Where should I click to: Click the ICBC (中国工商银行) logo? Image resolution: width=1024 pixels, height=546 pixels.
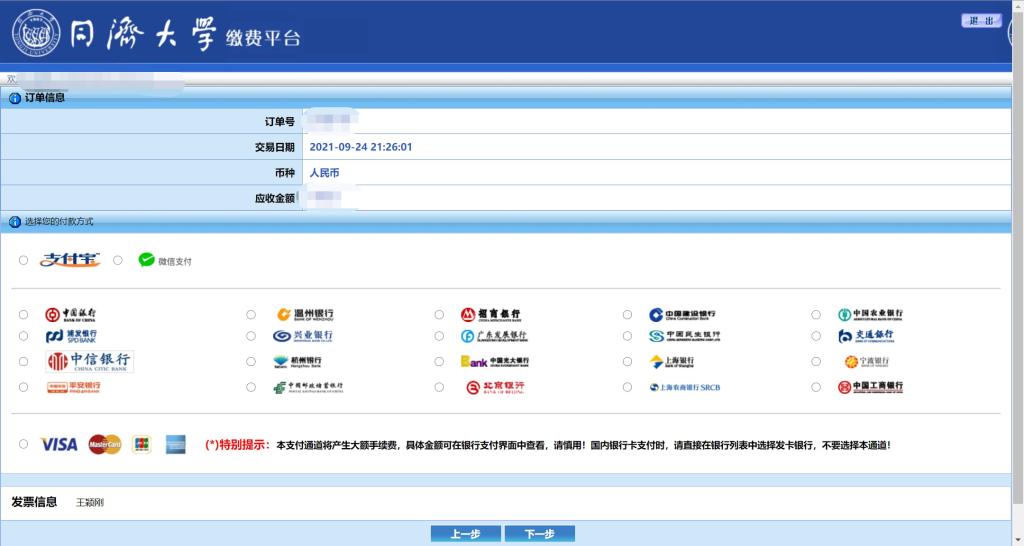pos(870,386)
